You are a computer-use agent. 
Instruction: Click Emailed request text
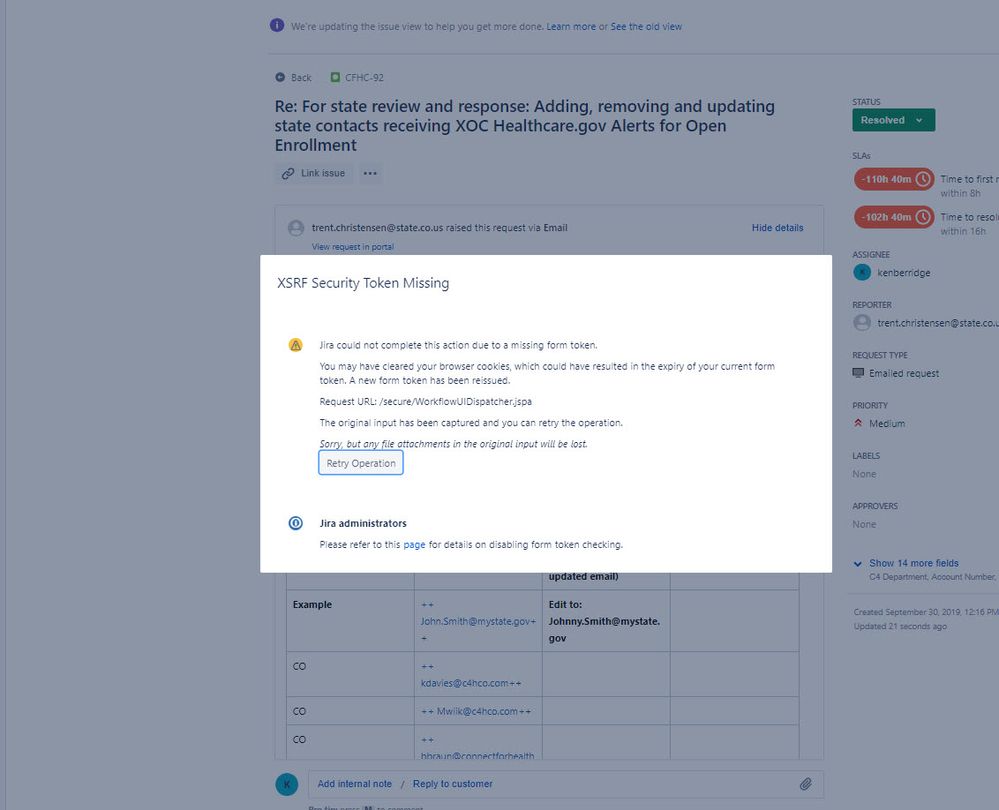click(904, 373)
